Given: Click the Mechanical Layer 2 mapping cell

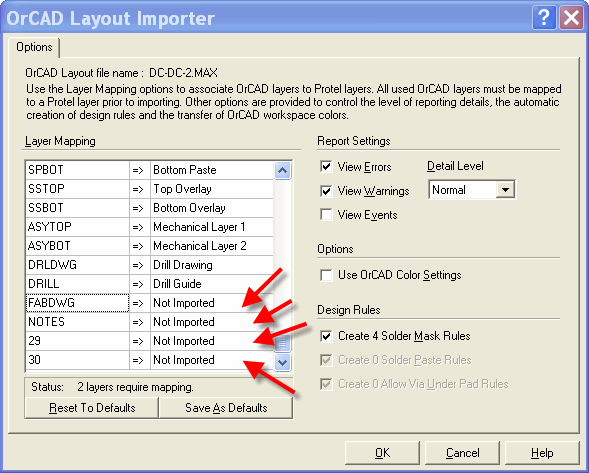Looking at the screenshot, I should [x=212, y=246].
